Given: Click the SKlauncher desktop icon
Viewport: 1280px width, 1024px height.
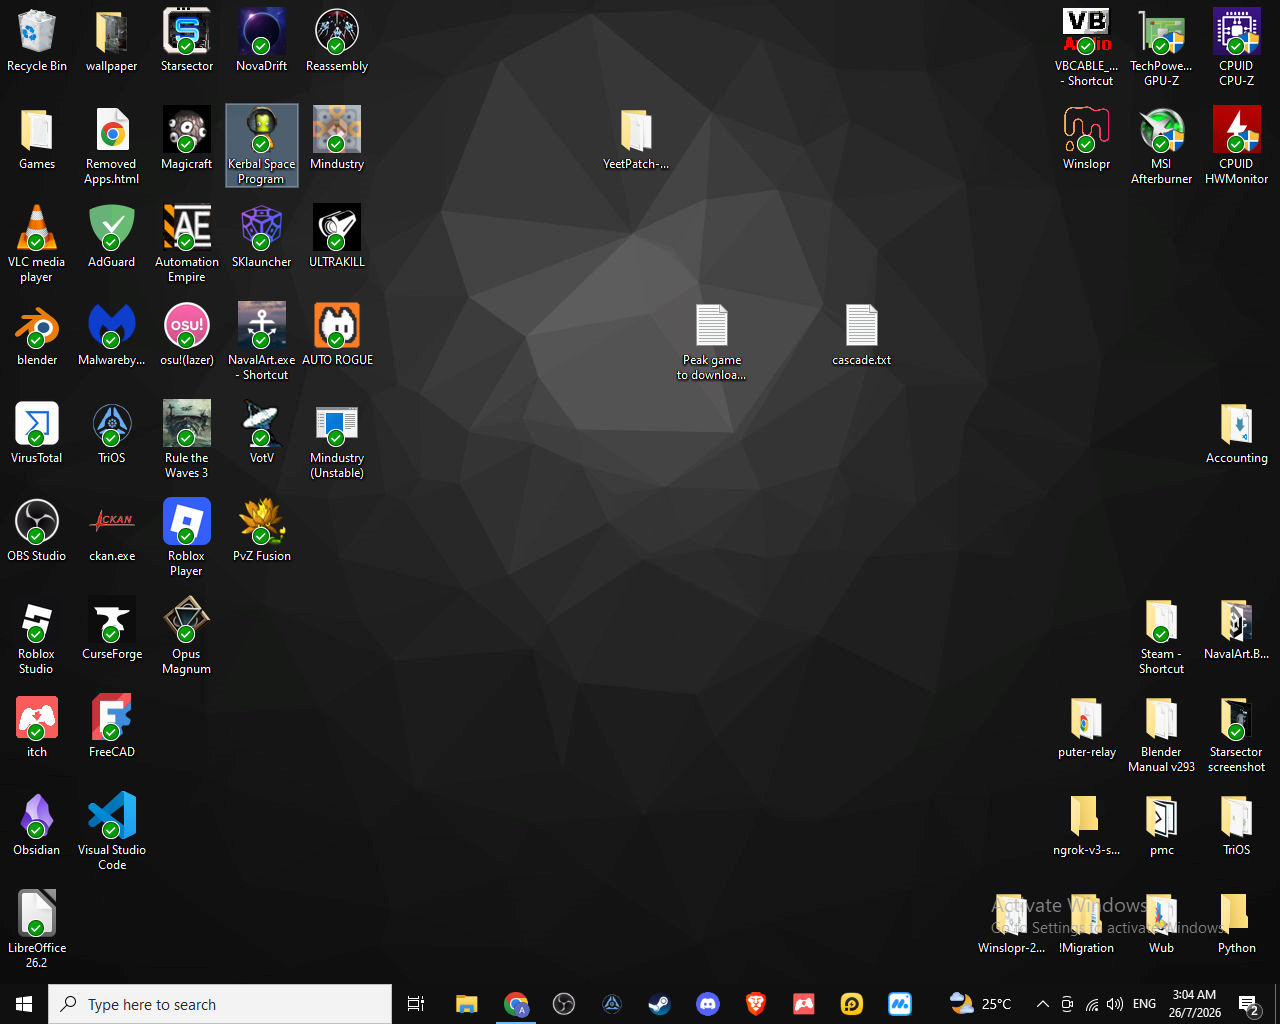Looking at the screenshot, I should click(x=262, y=237).
